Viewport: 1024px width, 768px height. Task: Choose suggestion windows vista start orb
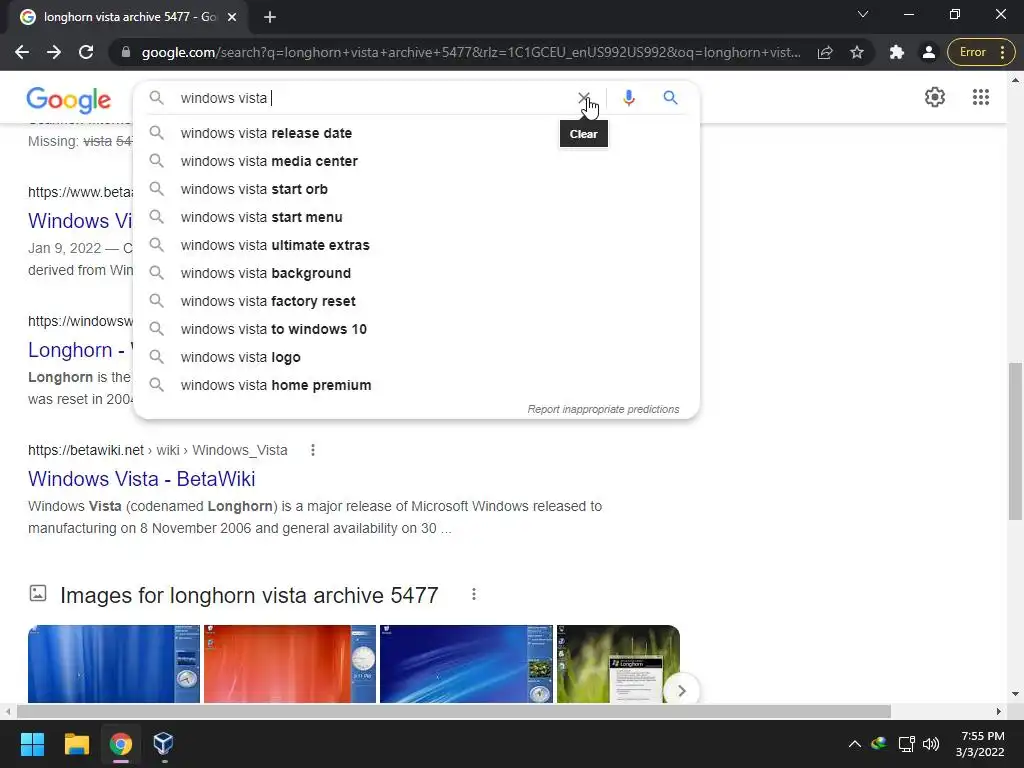[416, 189]
